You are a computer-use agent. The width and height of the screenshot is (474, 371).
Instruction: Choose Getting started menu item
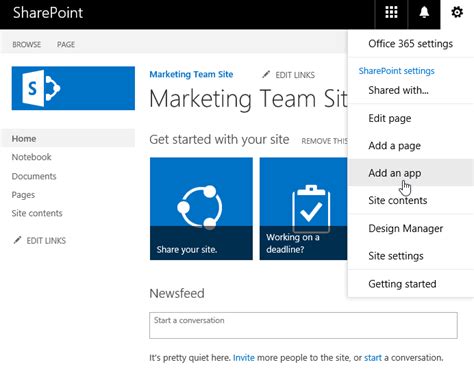[410, 284]
